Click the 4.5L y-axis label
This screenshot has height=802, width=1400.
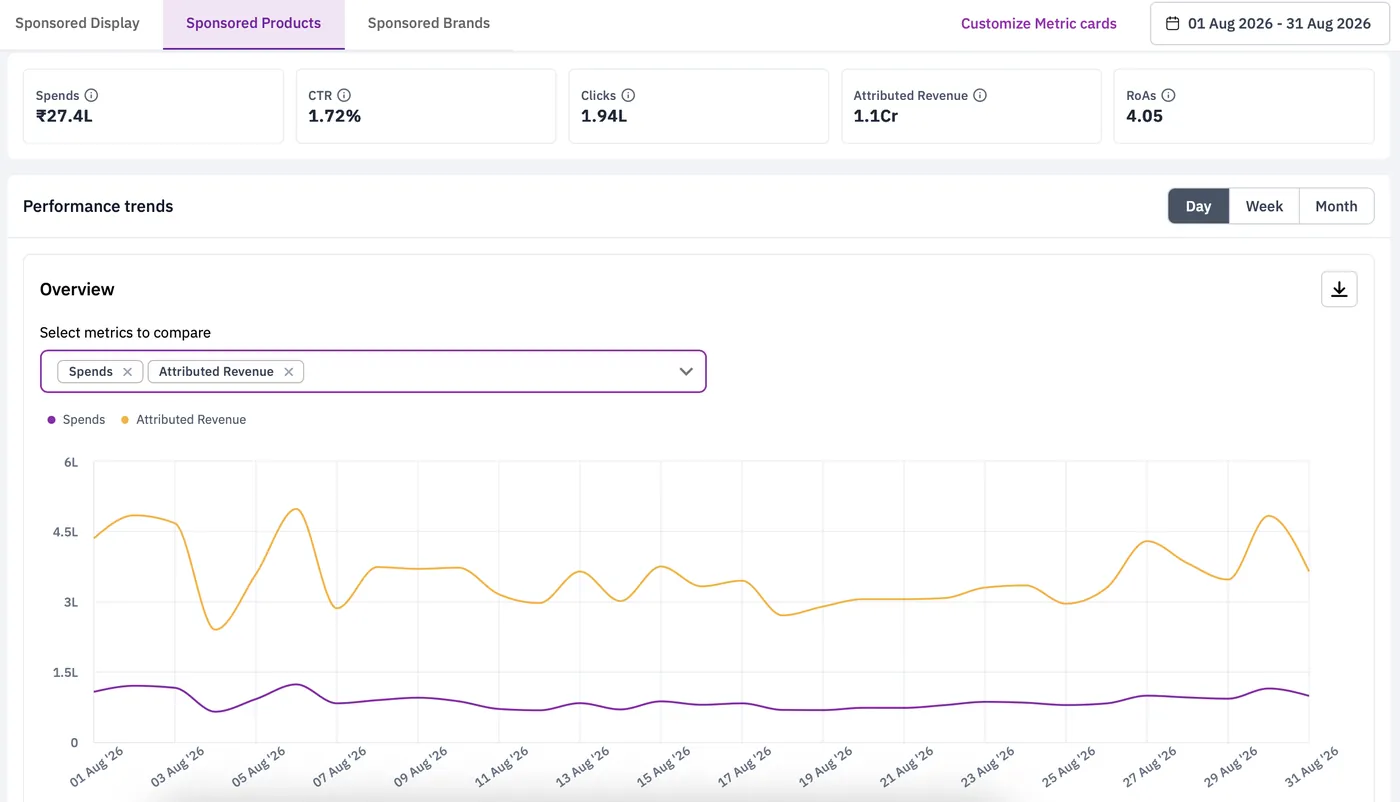tap(65, 532)
